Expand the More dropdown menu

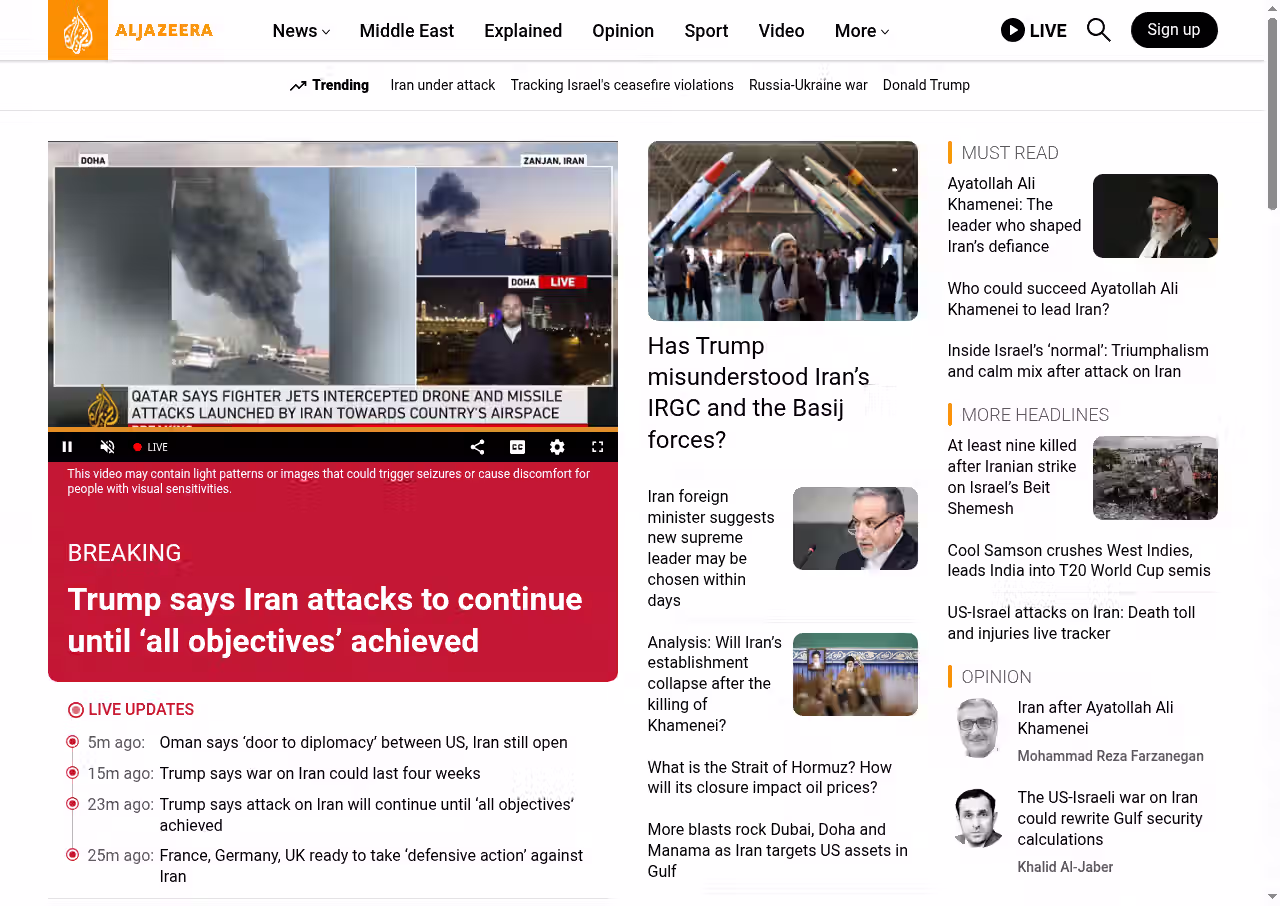861,31
